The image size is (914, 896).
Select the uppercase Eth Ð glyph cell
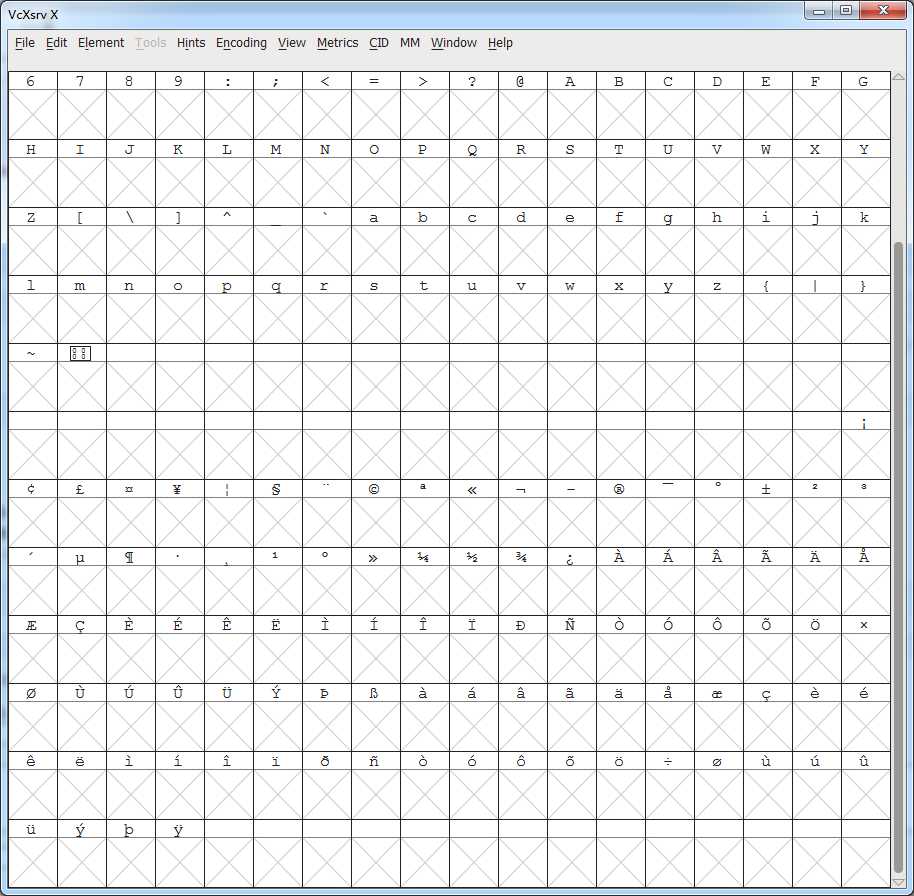[x=523, y=650]
